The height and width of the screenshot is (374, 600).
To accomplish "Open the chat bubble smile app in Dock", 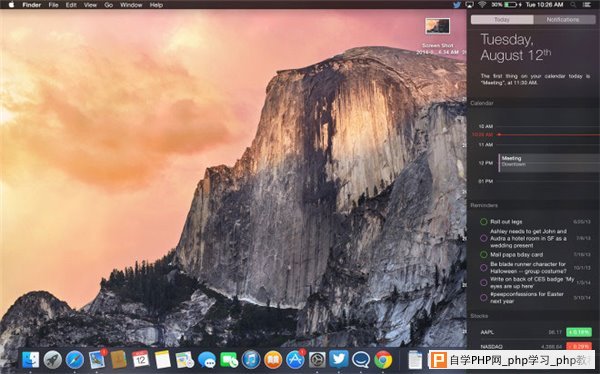I will 361,360.
